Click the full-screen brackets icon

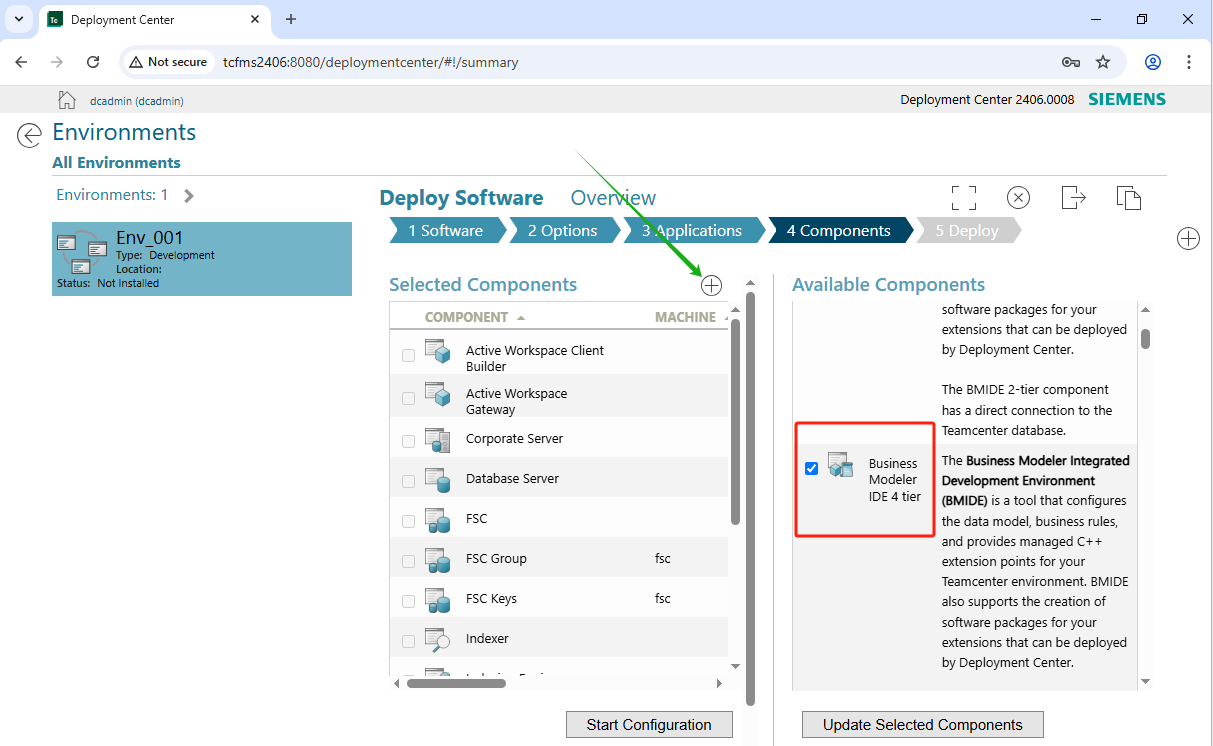click(x=963, y=197)
